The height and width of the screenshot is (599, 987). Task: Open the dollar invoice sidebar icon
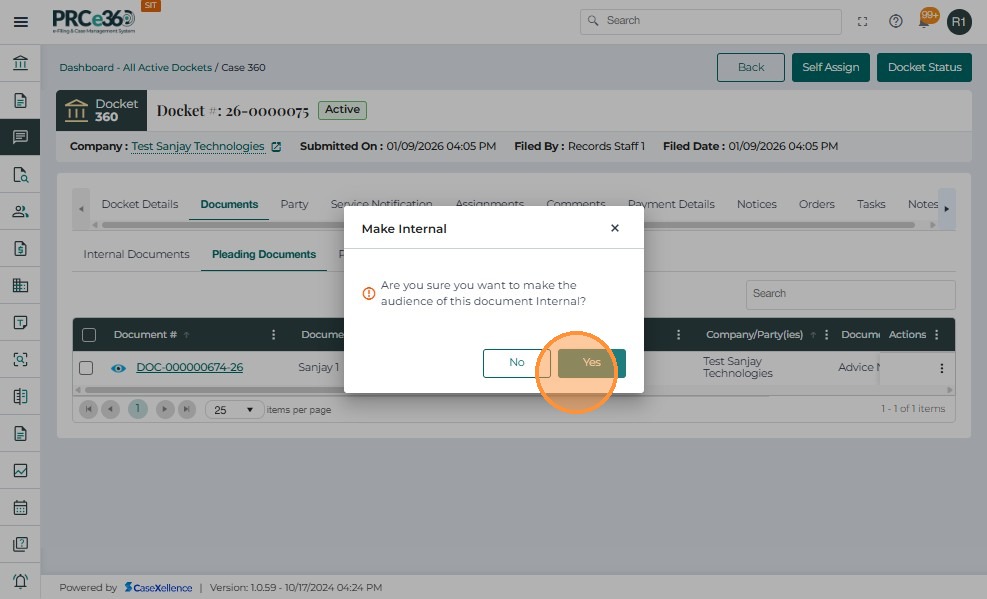[x=20, y=249]
